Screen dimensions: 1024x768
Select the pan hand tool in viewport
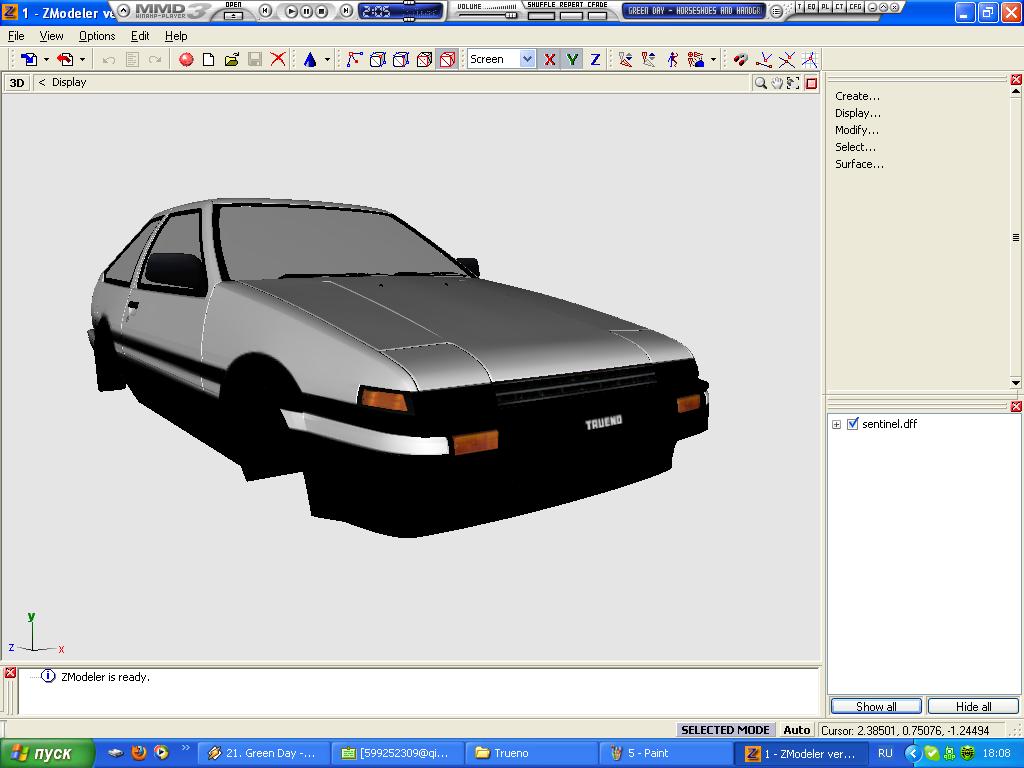(777, 83)
